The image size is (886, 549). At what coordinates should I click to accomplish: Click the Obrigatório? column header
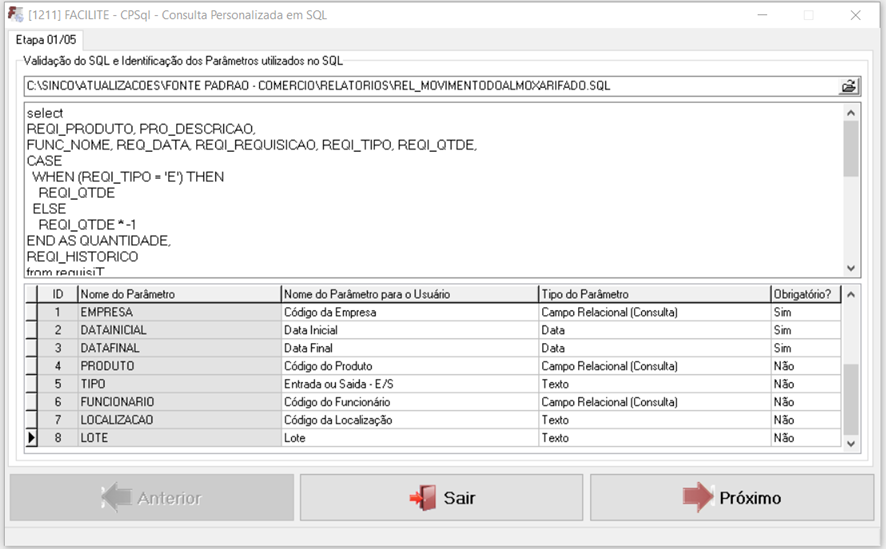click(x=806, y=294)
